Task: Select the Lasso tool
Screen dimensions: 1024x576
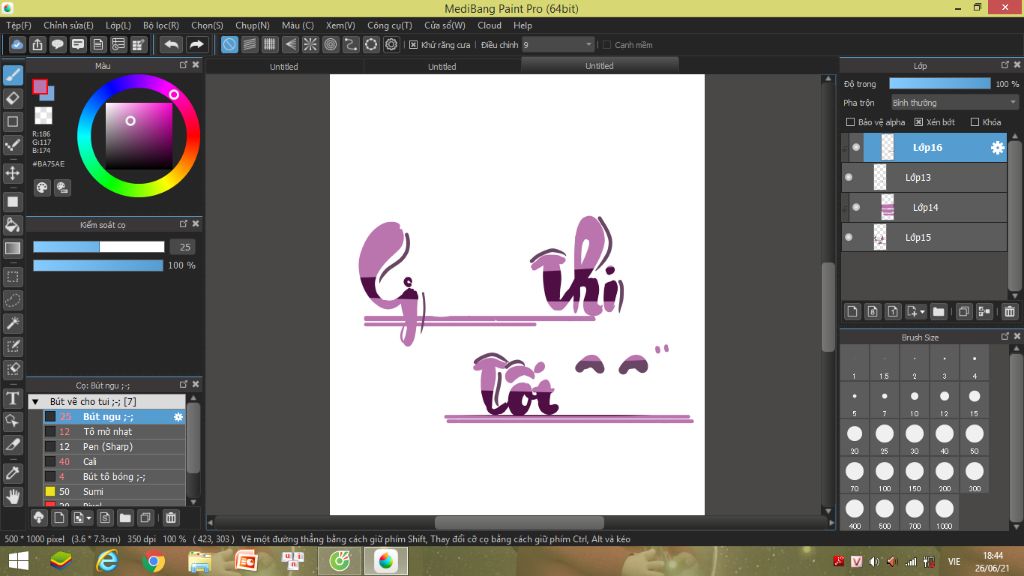Action: [12, 300]
